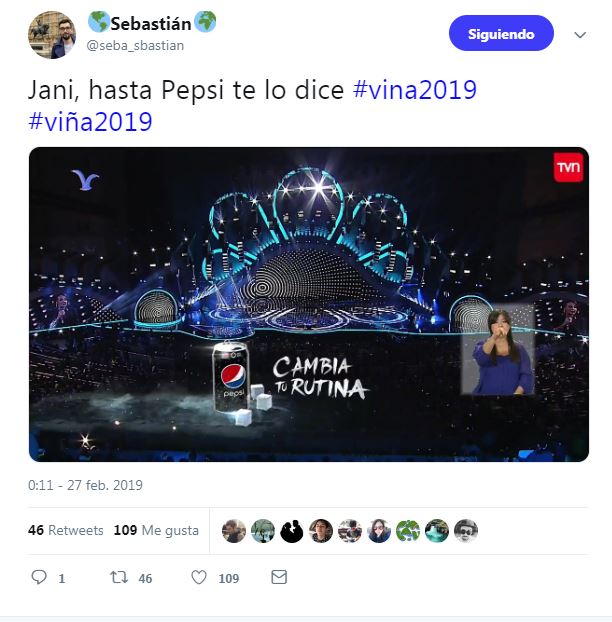
Task: View the 109 Me gusta list
Action: tap(156, 530)
